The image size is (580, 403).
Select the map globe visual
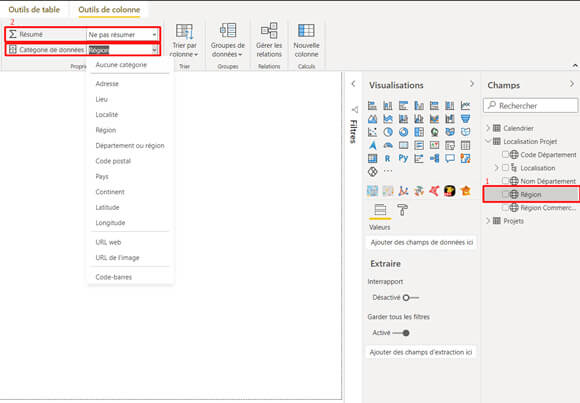[434, 132]
